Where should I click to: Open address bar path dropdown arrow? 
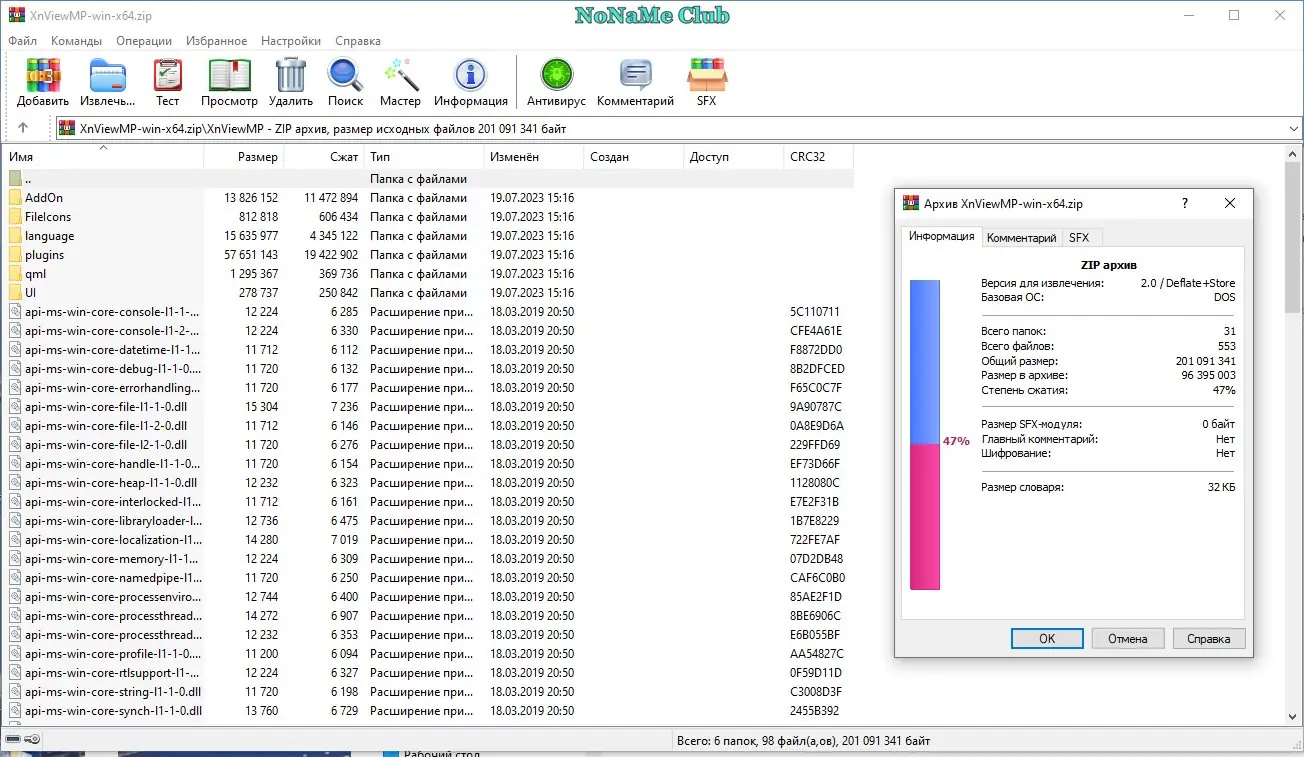1293,128
